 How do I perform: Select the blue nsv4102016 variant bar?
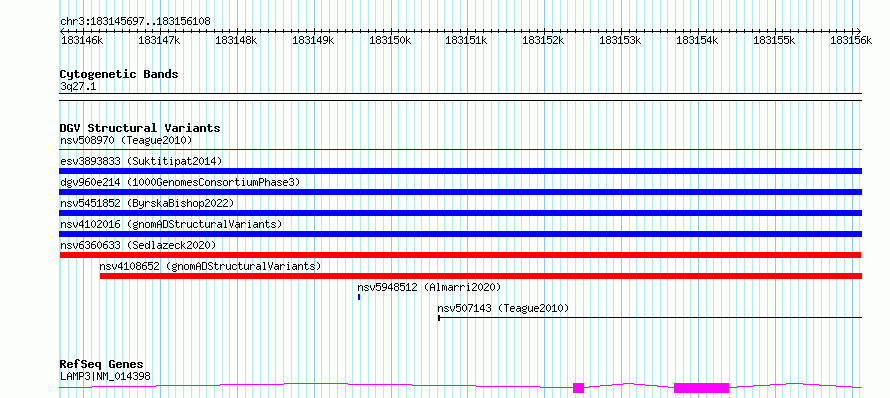pos(461,234)
